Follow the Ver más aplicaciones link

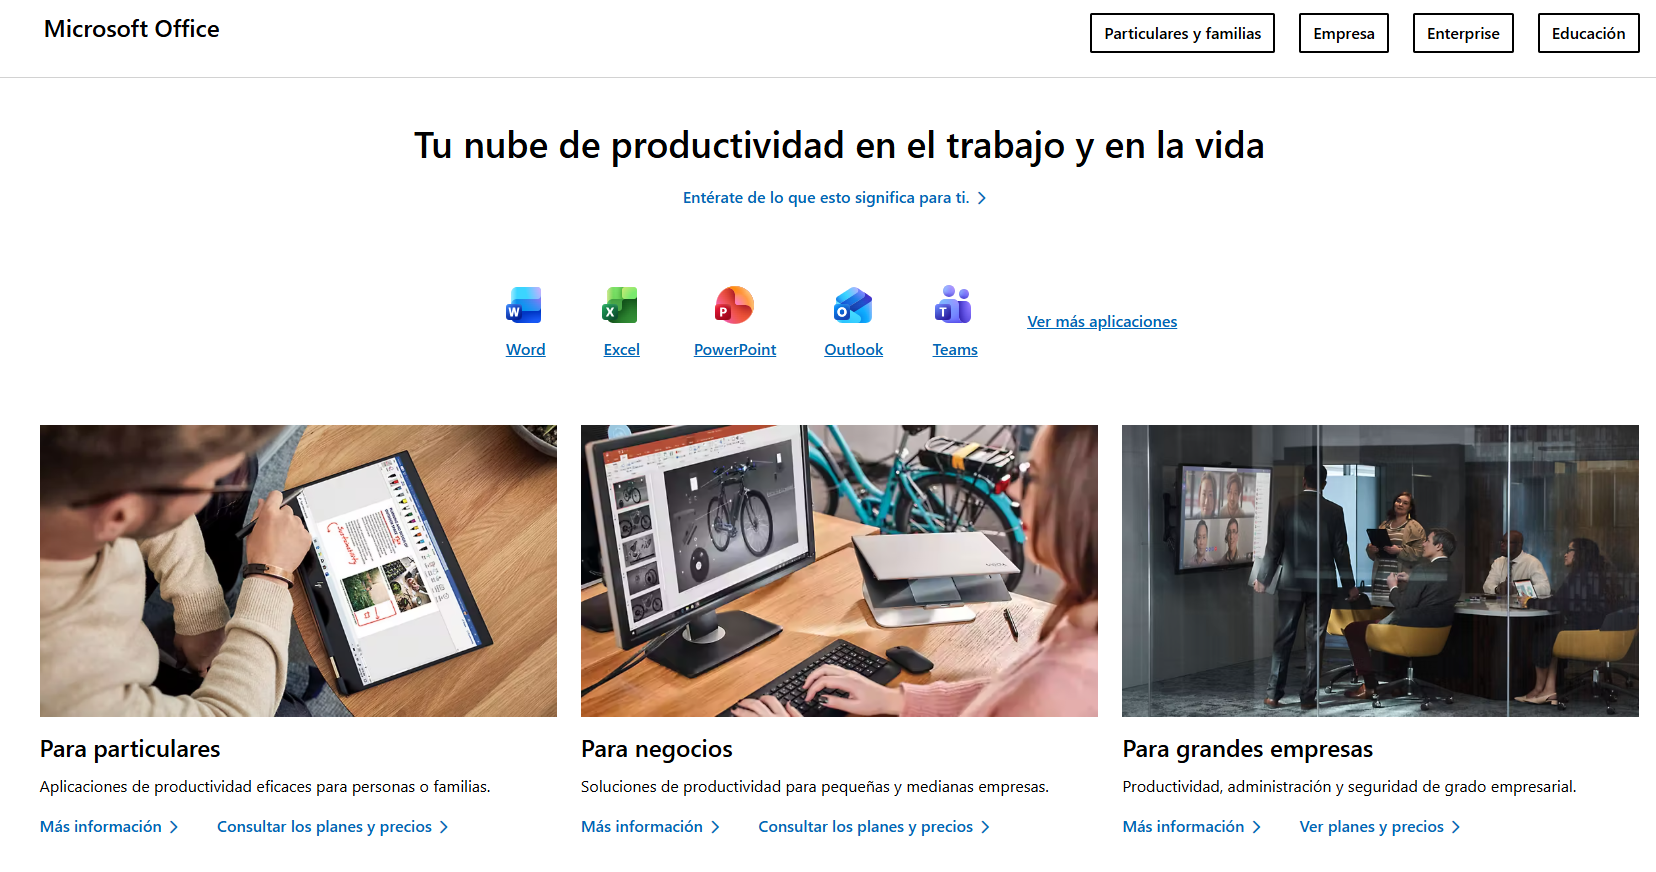click(1102, 321)
